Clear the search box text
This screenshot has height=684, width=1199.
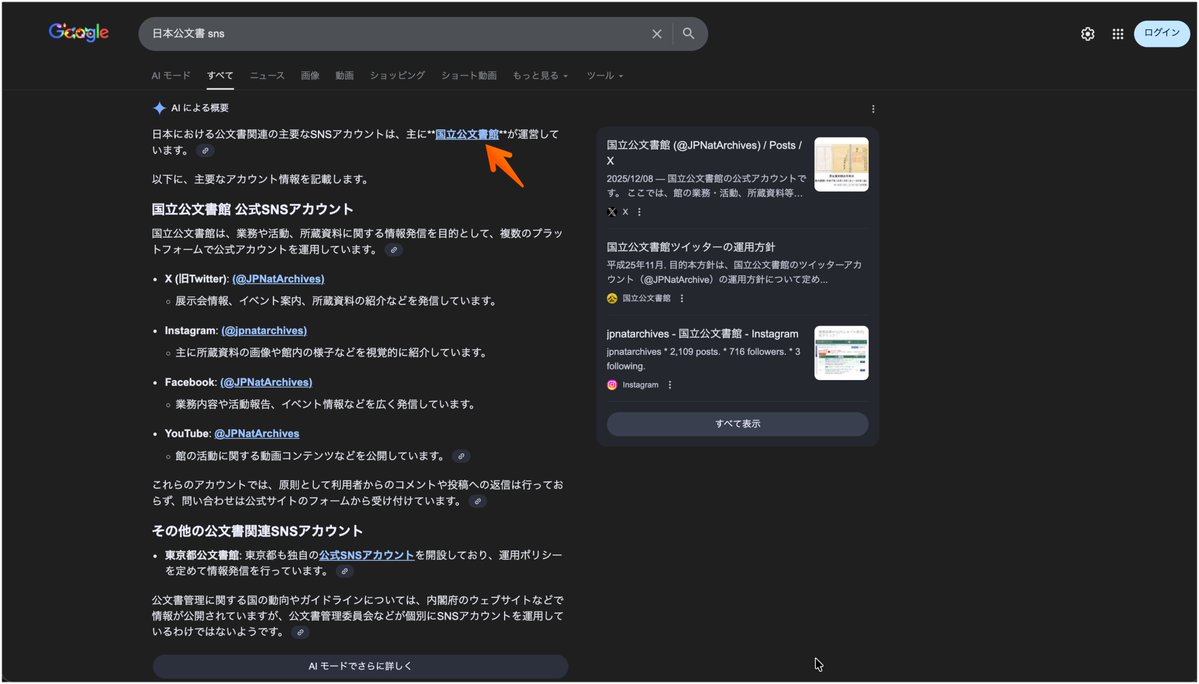(657, 34)
